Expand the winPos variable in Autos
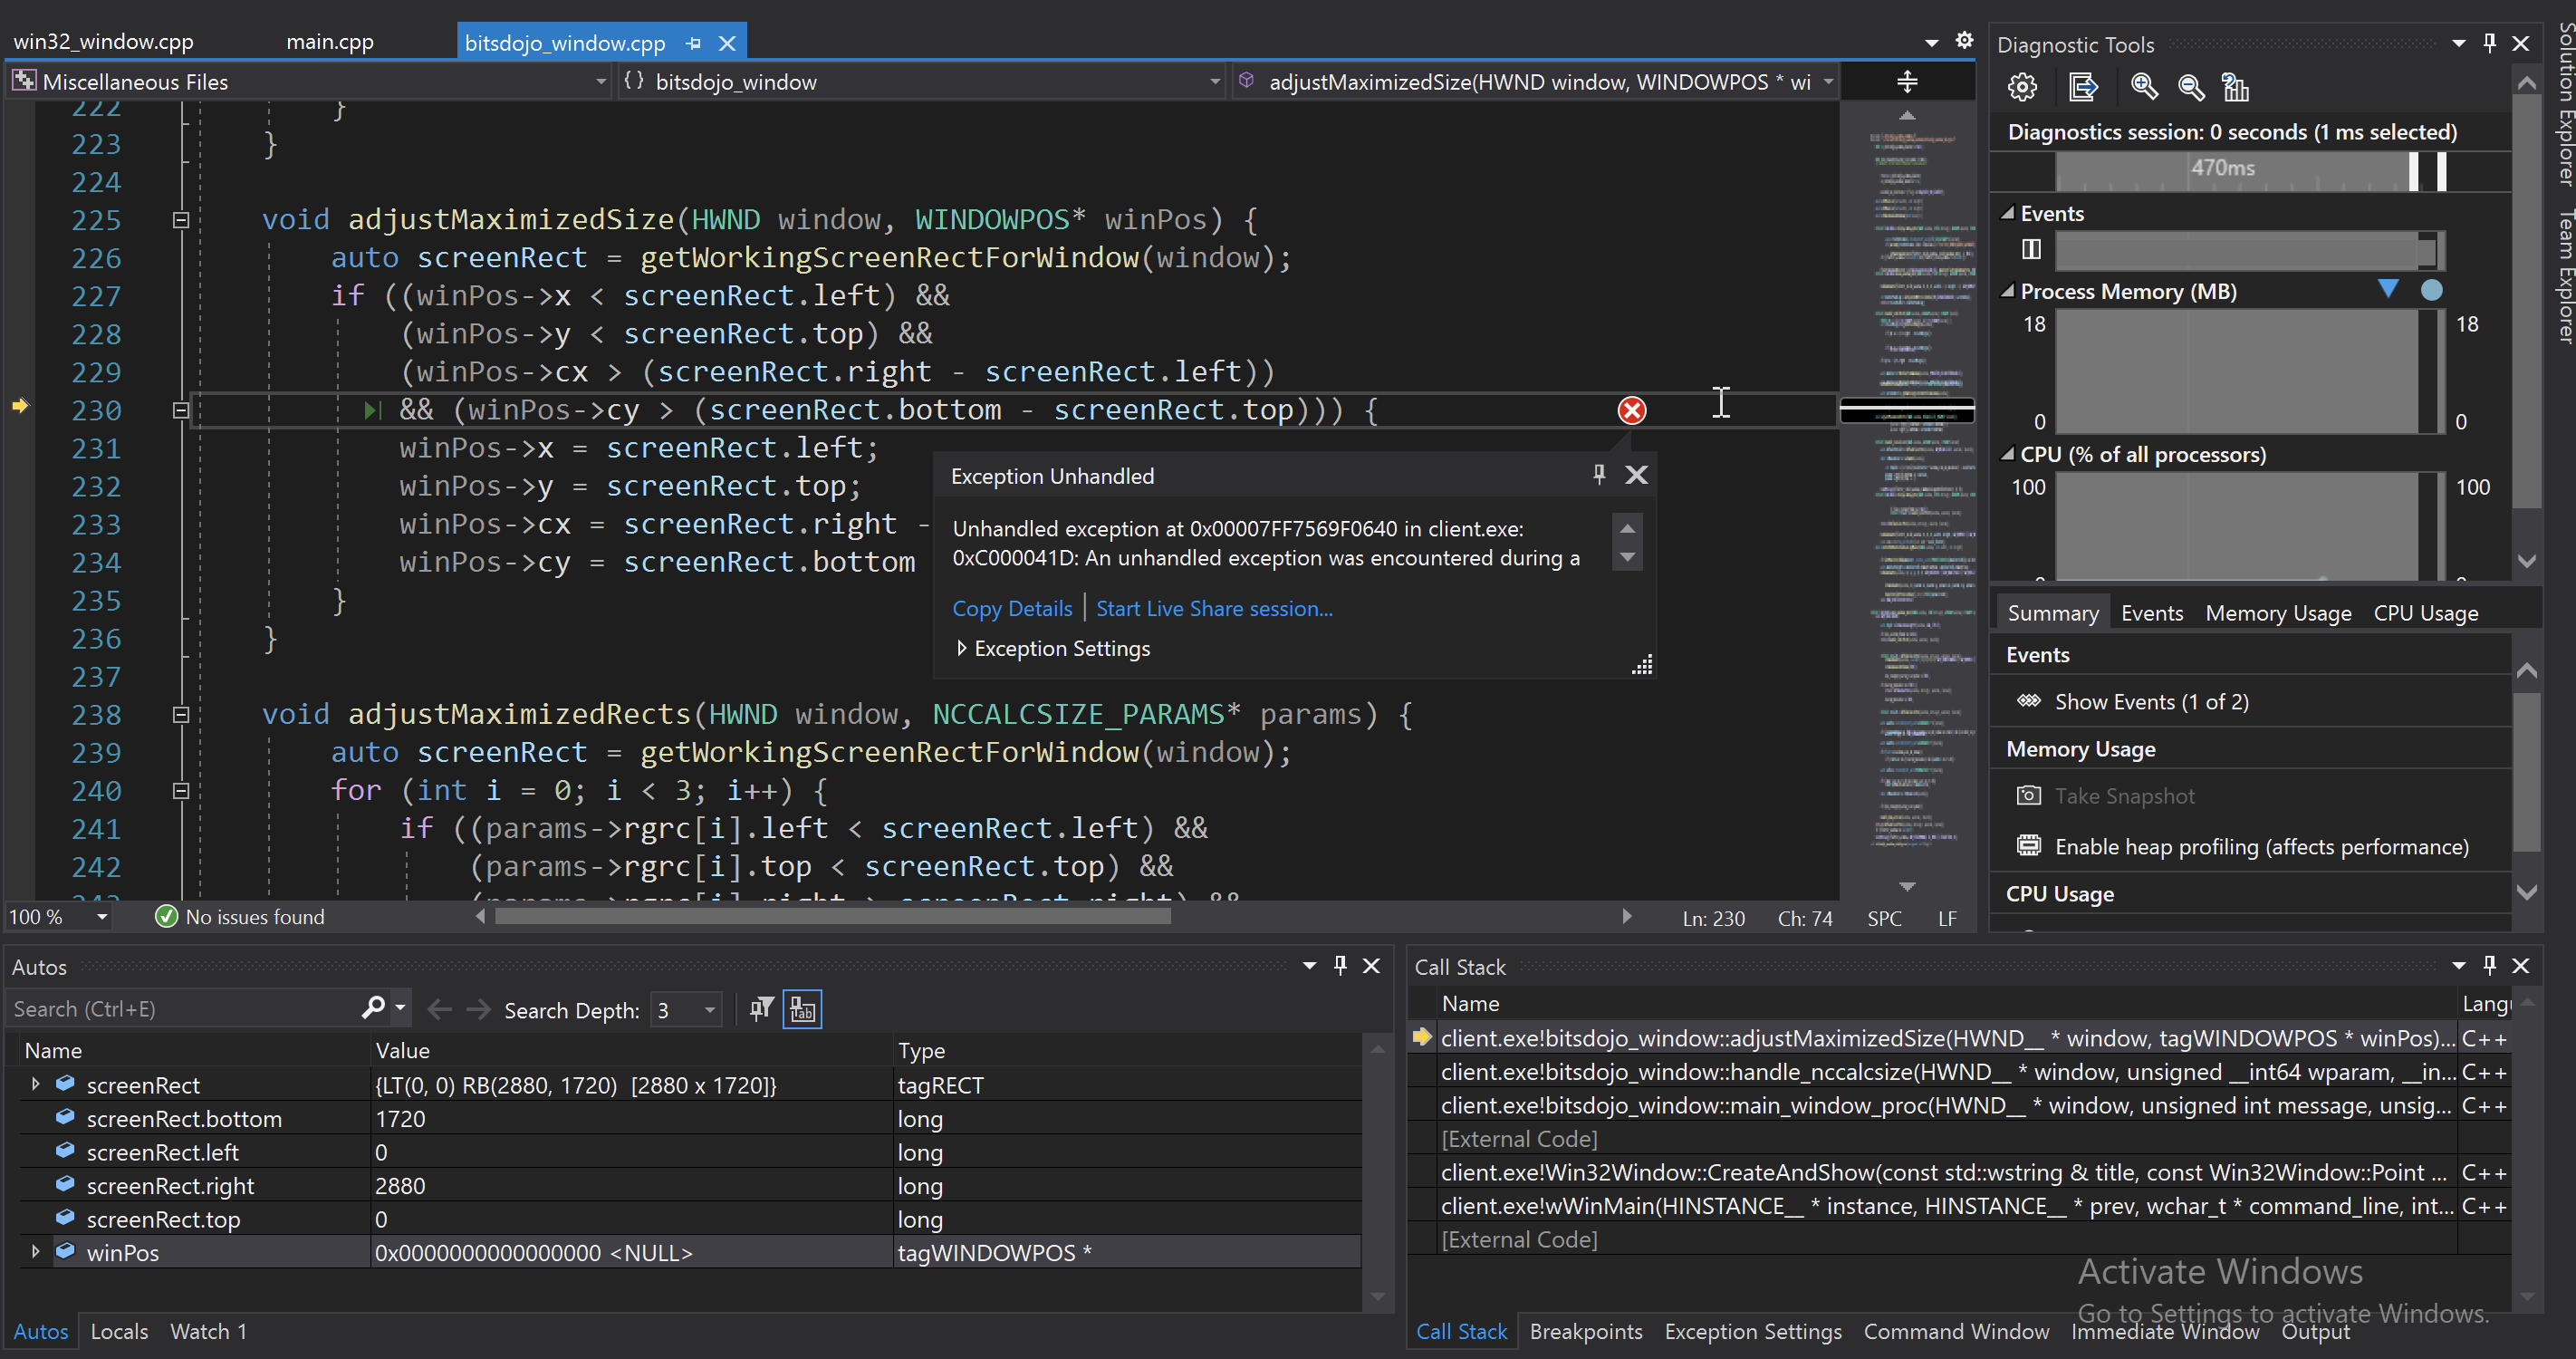Viewport: 2576px width, 1359px height. (36, 1252)
